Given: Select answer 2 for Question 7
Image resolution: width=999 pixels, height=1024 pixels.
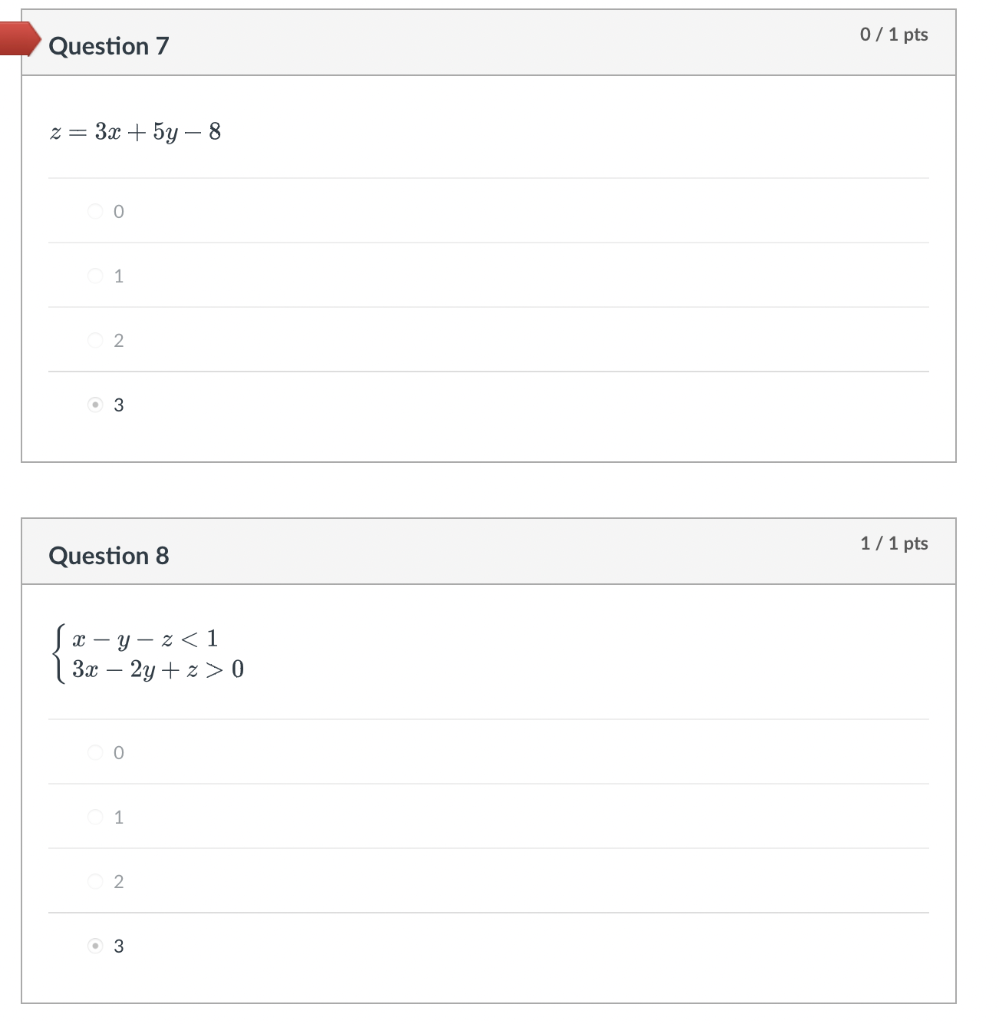Looking at the screenshot, I should point(95,340).
